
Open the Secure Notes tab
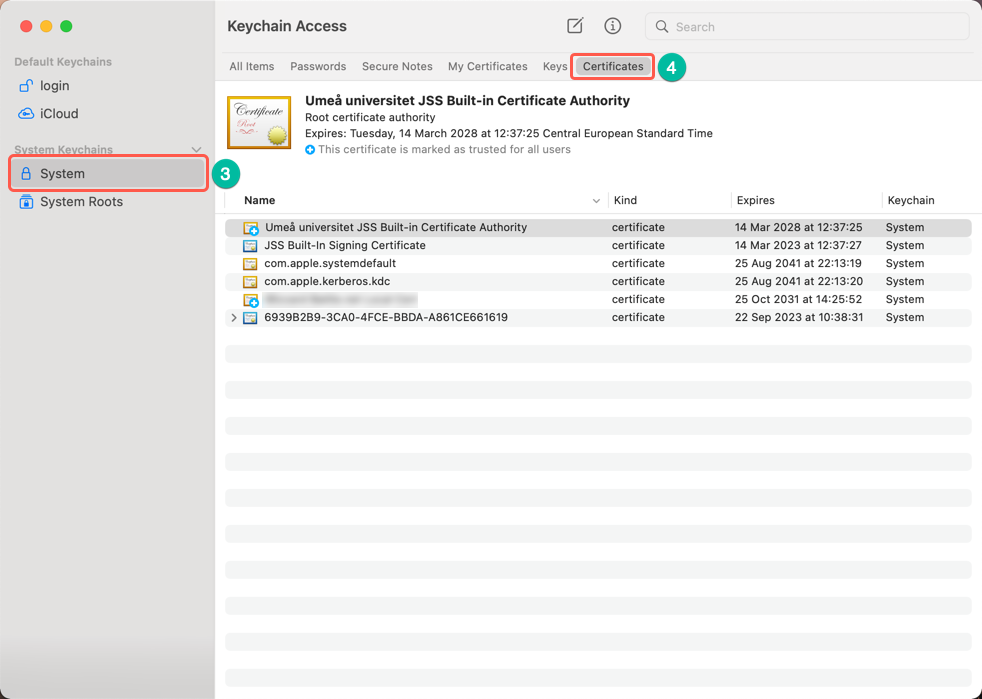tap(397, 66)
